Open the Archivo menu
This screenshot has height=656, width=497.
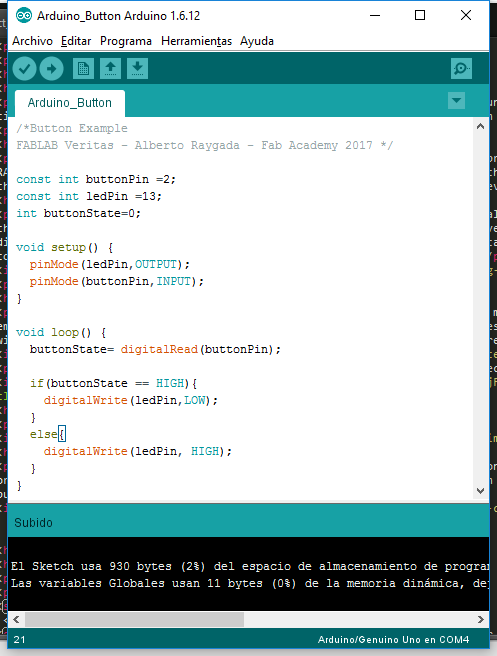click(x=32, y=41)
